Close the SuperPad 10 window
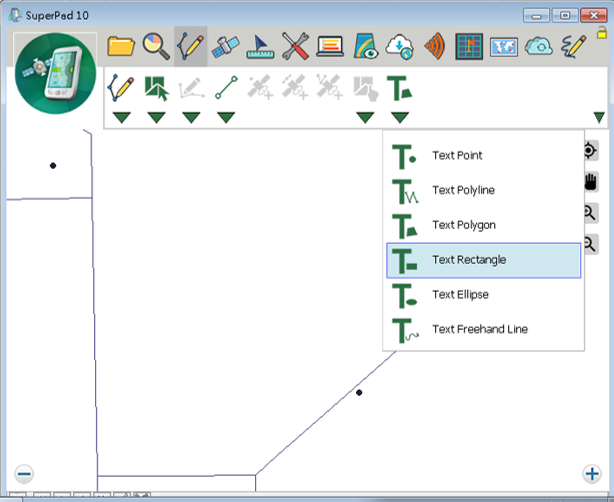 click(x=594, y=16)
